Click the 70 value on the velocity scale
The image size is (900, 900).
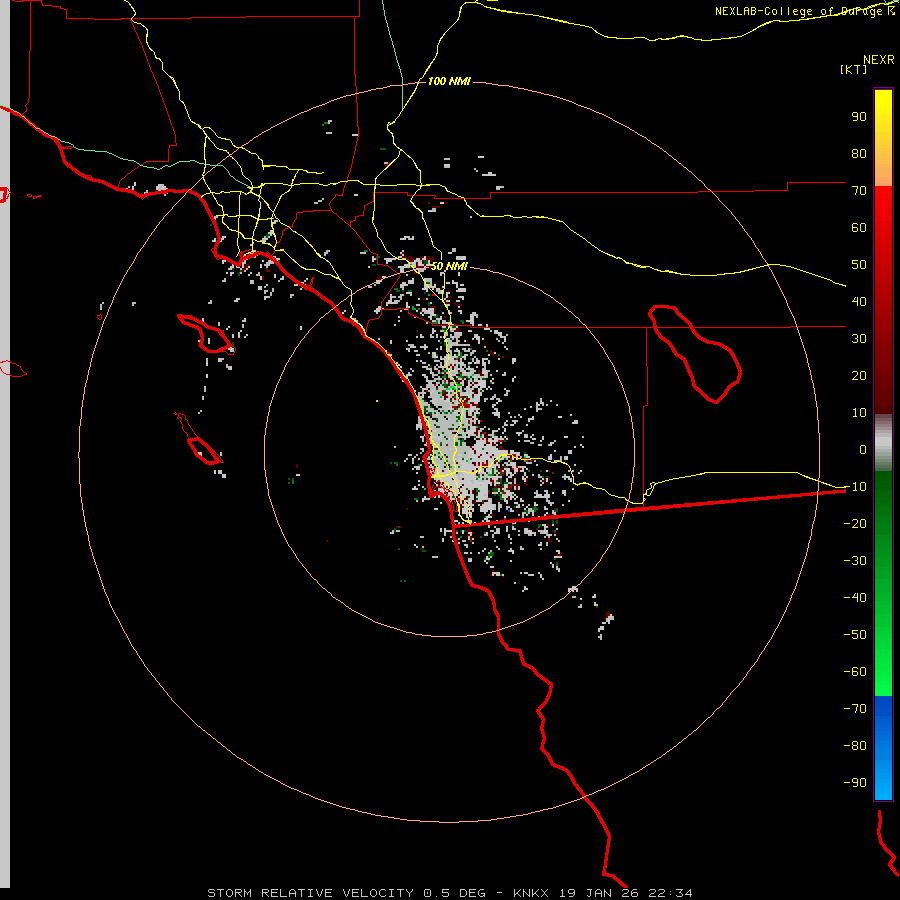pos(859,191)
